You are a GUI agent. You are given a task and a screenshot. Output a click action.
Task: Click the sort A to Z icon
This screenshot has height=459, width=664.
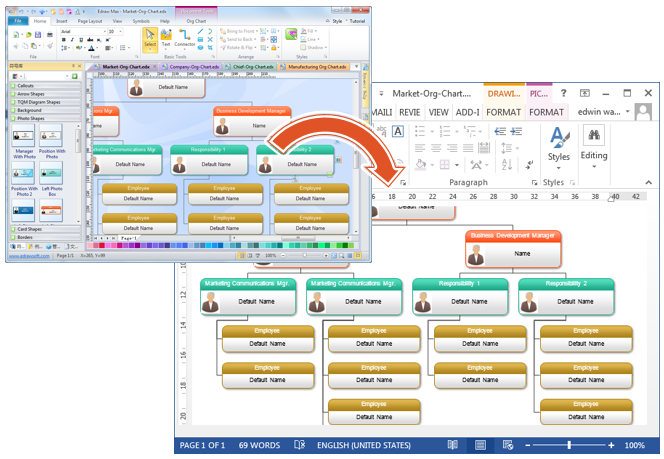[507, 164]
